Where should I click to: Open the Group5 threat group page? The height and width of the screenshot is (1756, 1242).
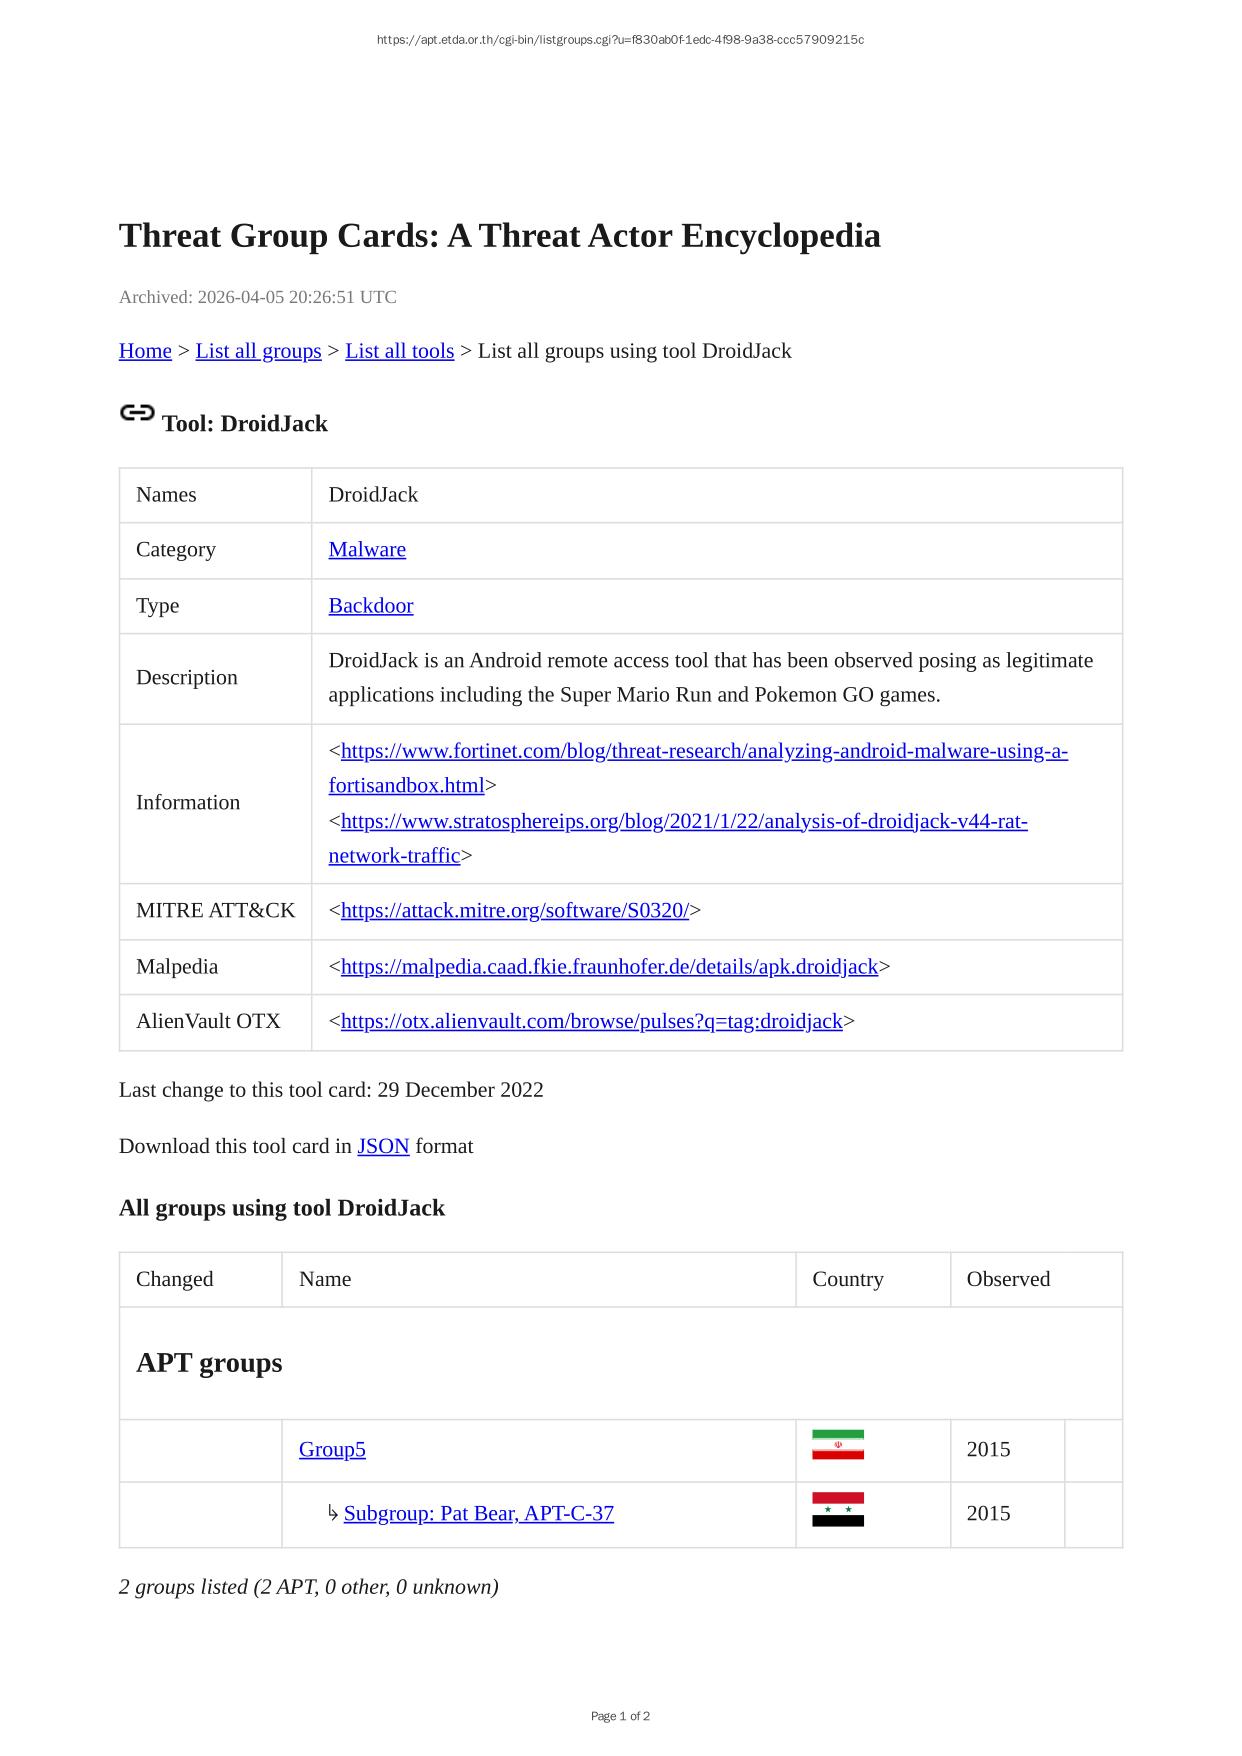(x=332, y=1450)
